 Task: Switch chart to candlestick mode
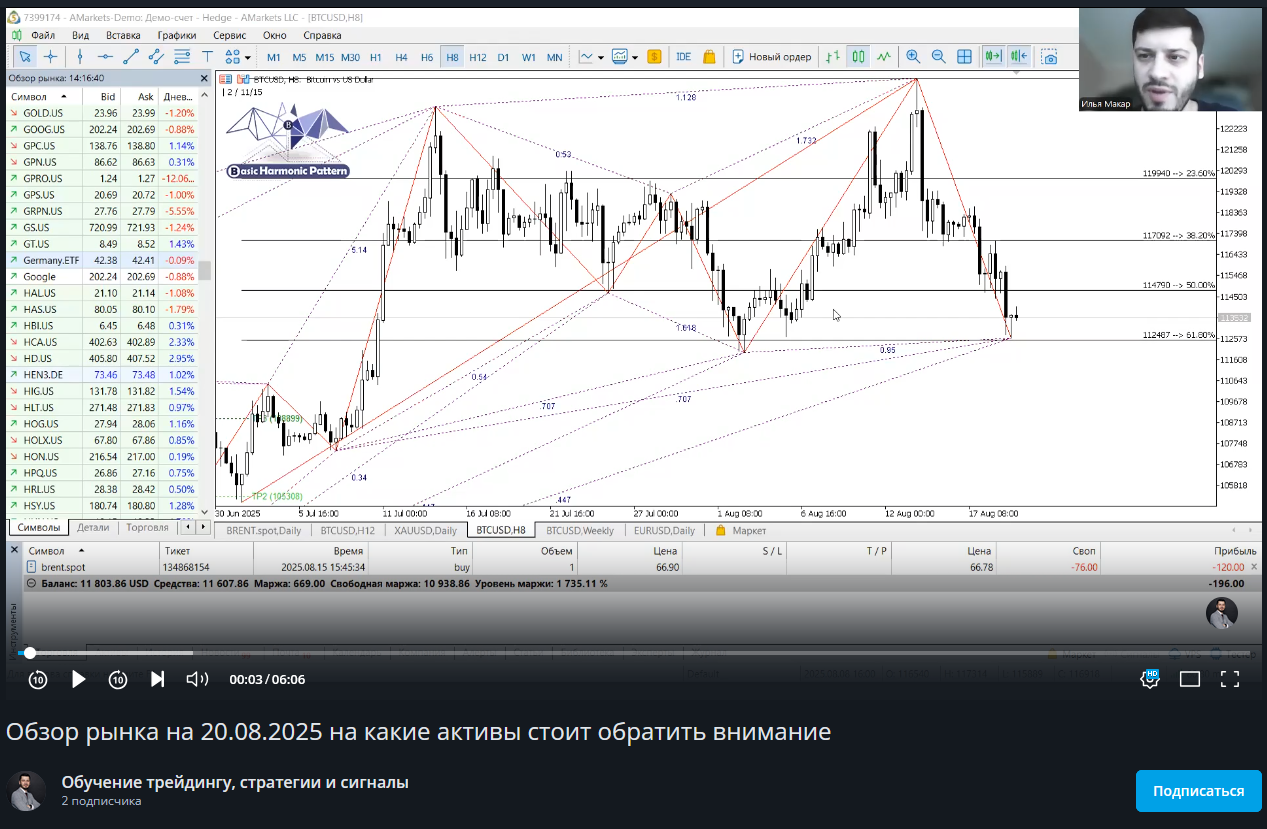(x=858, y=57)
